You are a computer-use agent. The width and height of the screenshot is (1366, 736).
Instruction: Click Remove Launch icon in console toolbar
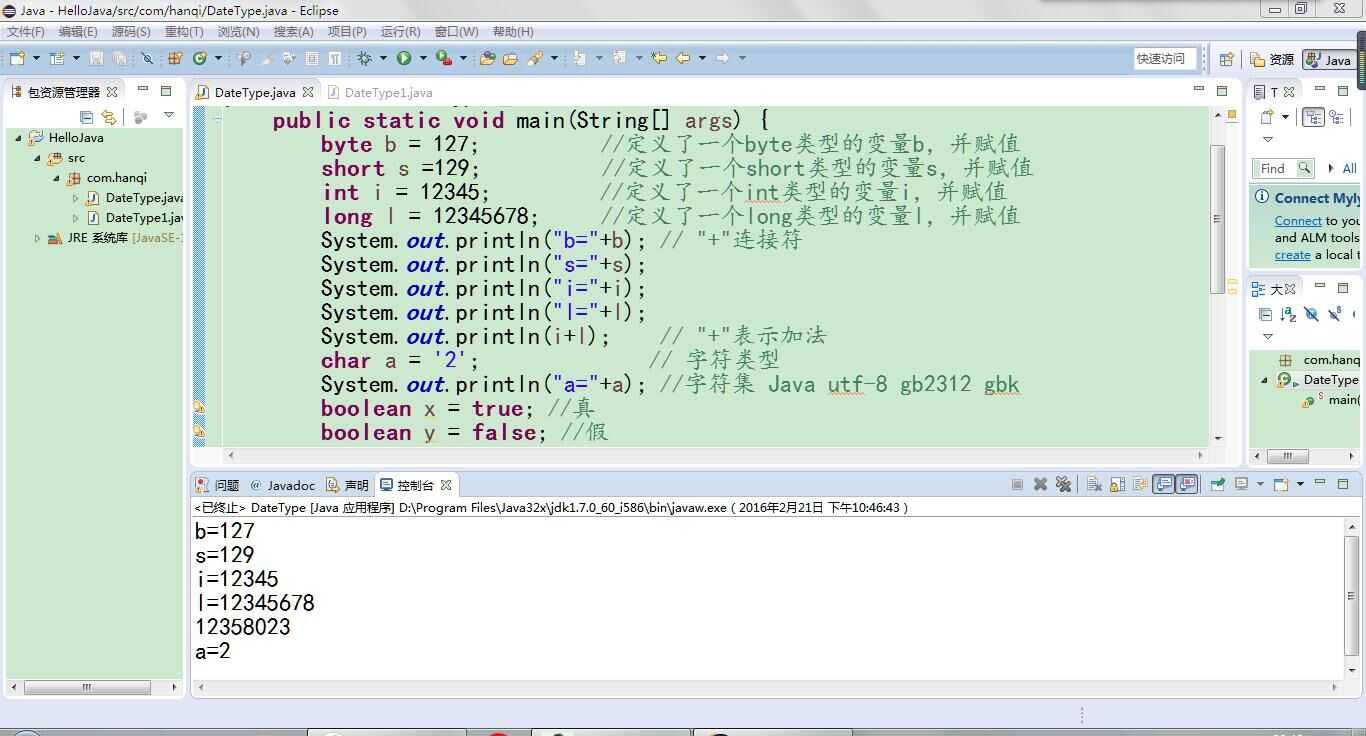tap(1040, 484)
